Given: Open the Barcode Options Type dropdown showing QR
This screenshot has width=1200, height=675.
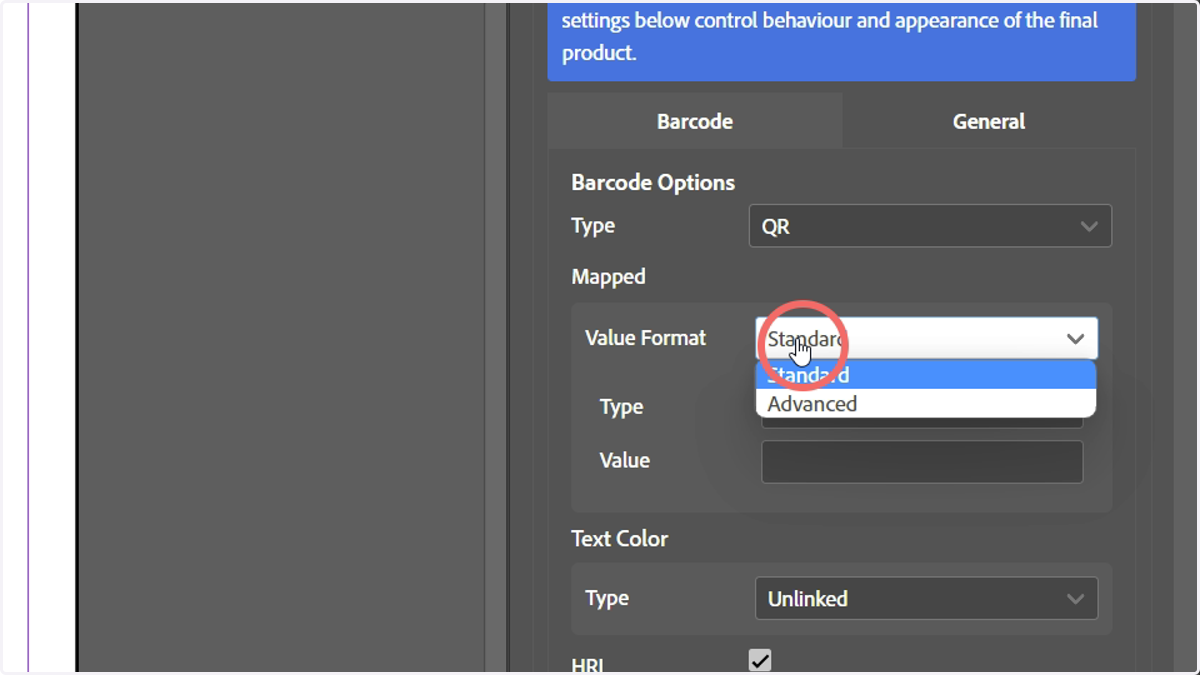Looking at the screenshot, I should (930, 226).
